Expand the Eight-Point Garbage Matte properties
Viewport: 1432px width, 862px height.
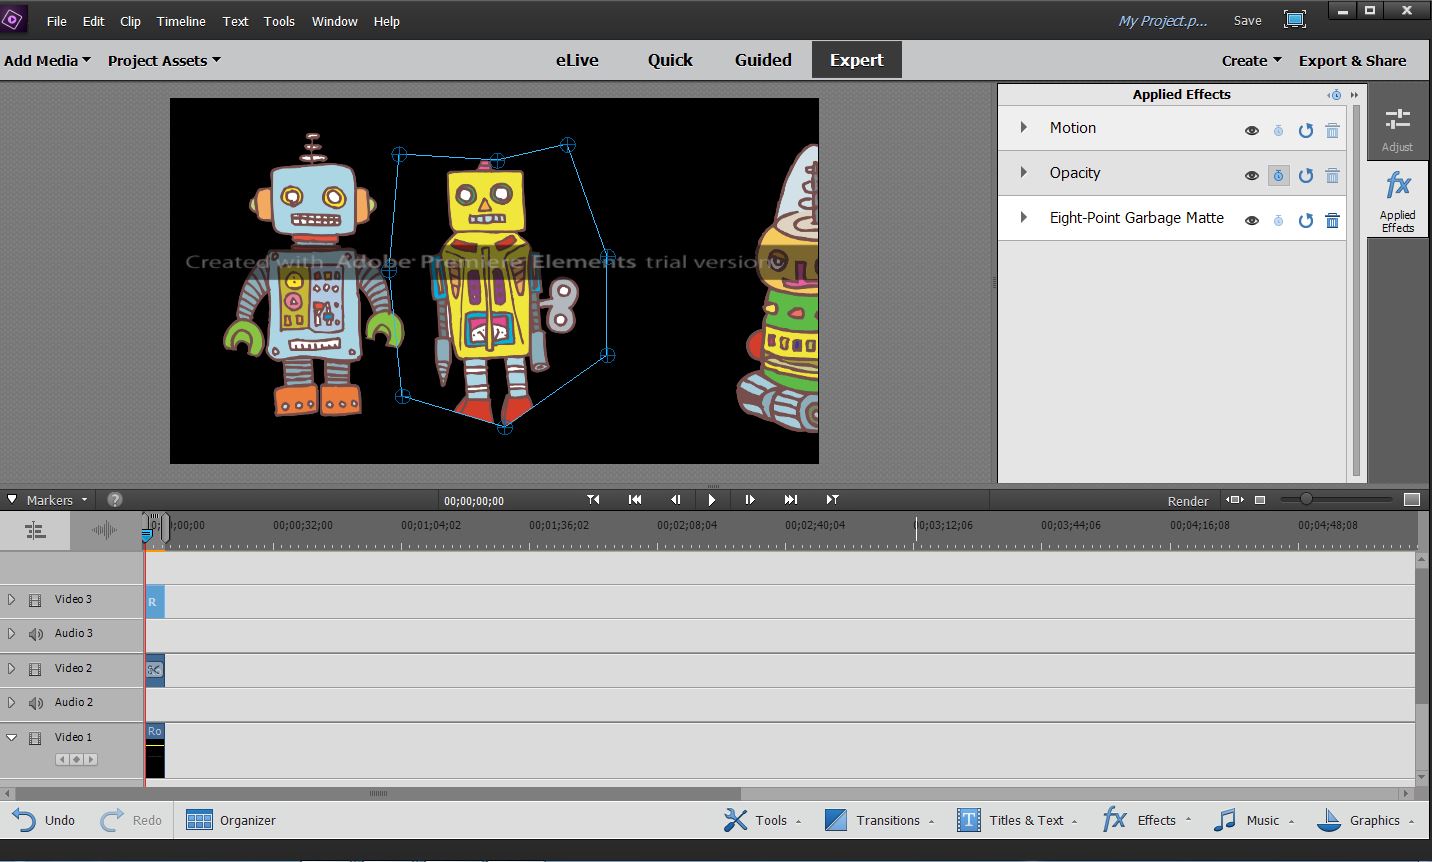point(1023,218)
